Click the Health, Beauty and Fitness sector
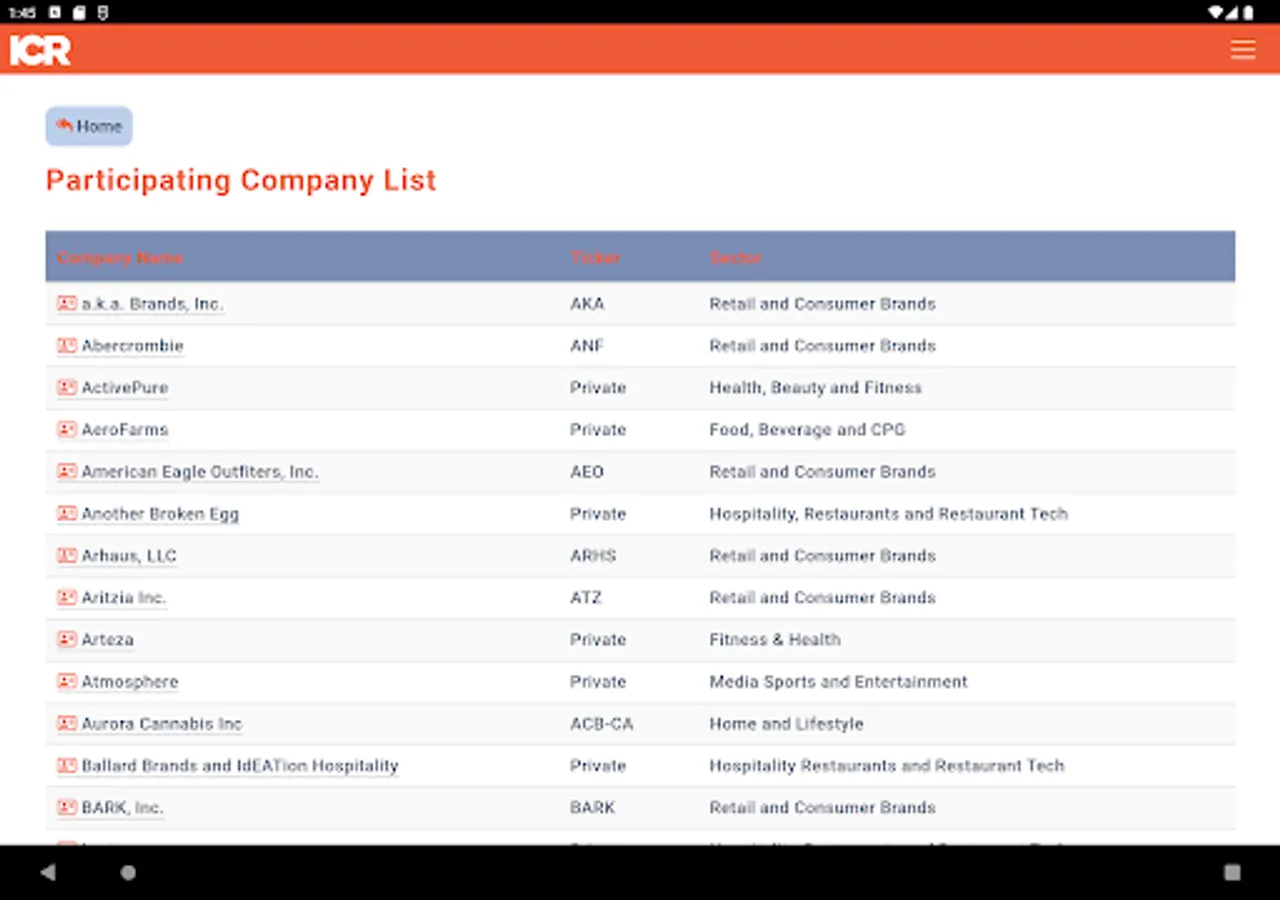 pyautogui.click(x=816, y=388)
